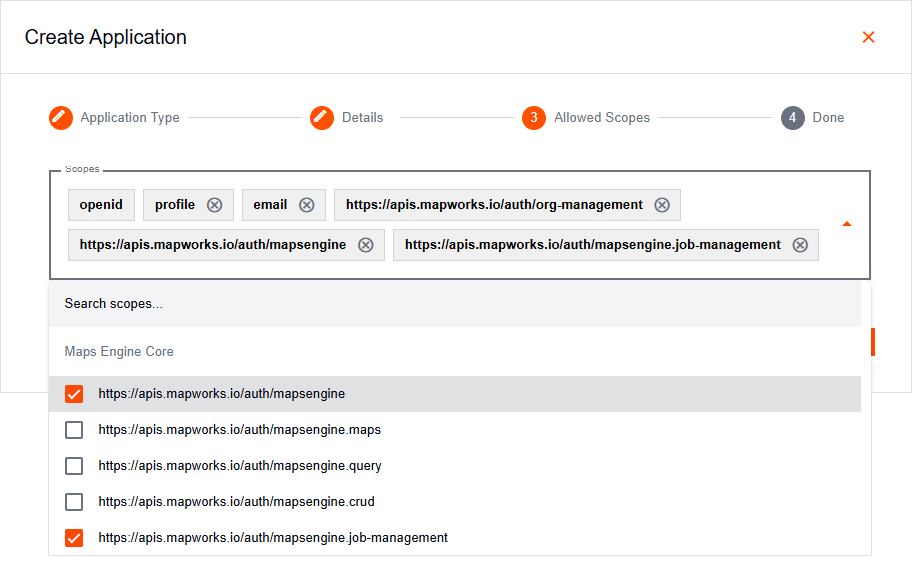The height and width of the screenshot is (562, 912).
Task: Check the mapsengine.query checkbox
Action: (74, 466)
